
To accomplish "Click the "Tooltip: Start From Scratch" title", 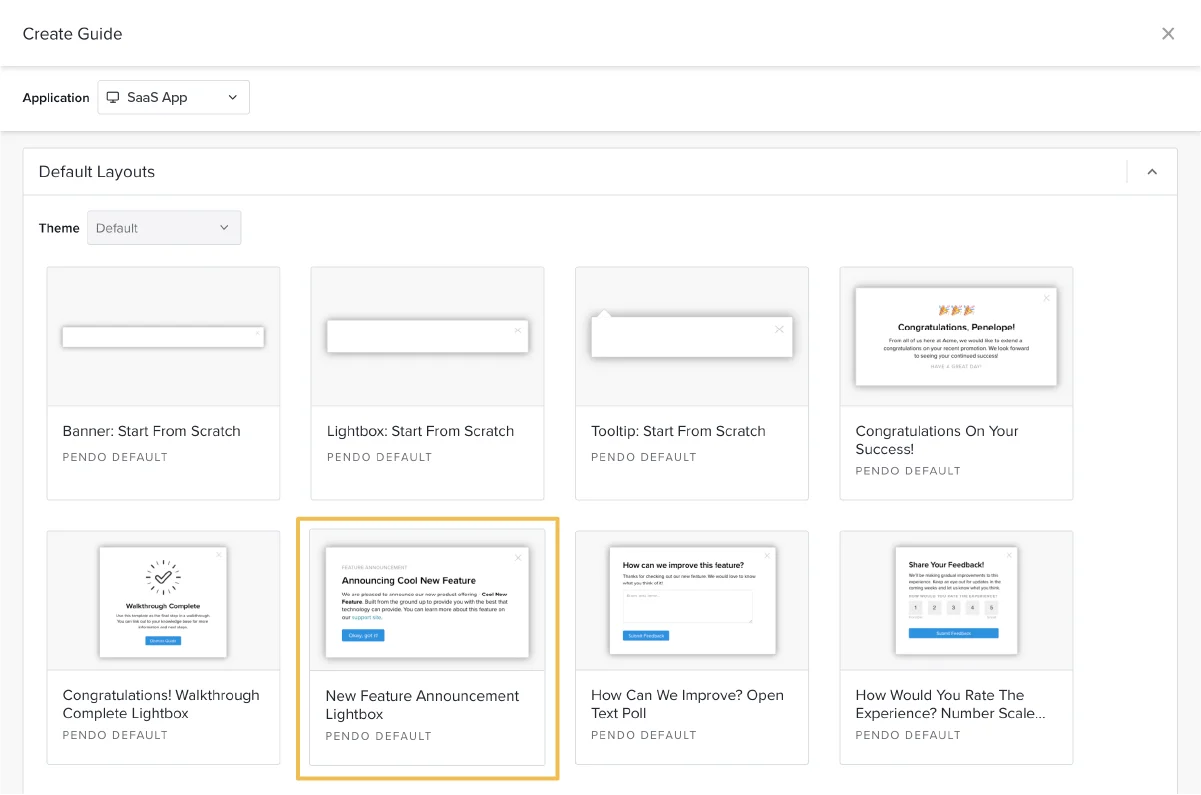I will (x=678, y=431).
